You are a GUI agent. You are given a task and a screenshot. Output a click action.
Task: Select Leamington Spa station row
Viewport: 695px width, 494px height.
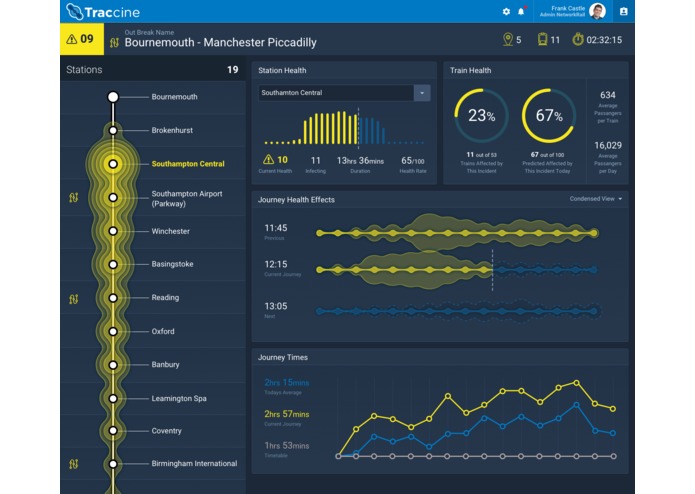(153, 398)
